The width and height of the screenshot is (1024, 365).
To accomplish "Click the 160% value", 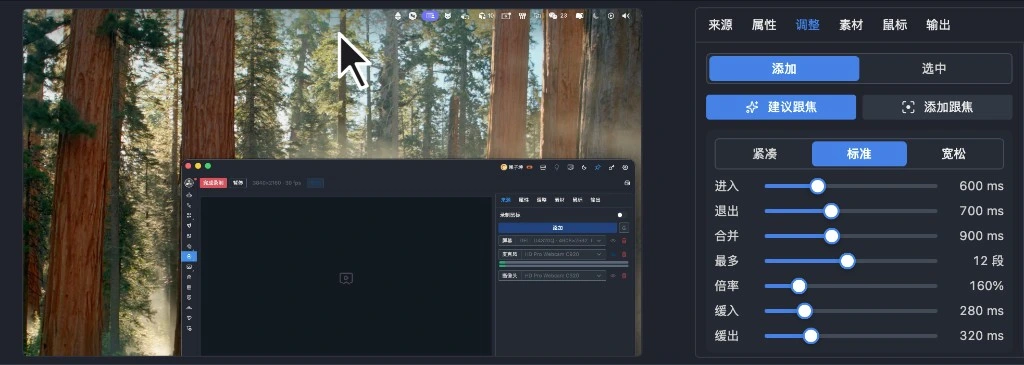I will click(987, 286).
